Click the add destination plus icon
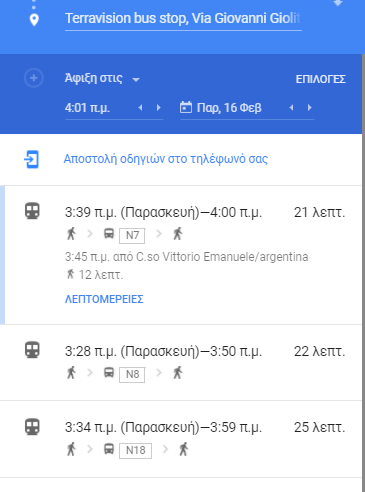Viewport: 365px width, 492px height. click(34, 78)
